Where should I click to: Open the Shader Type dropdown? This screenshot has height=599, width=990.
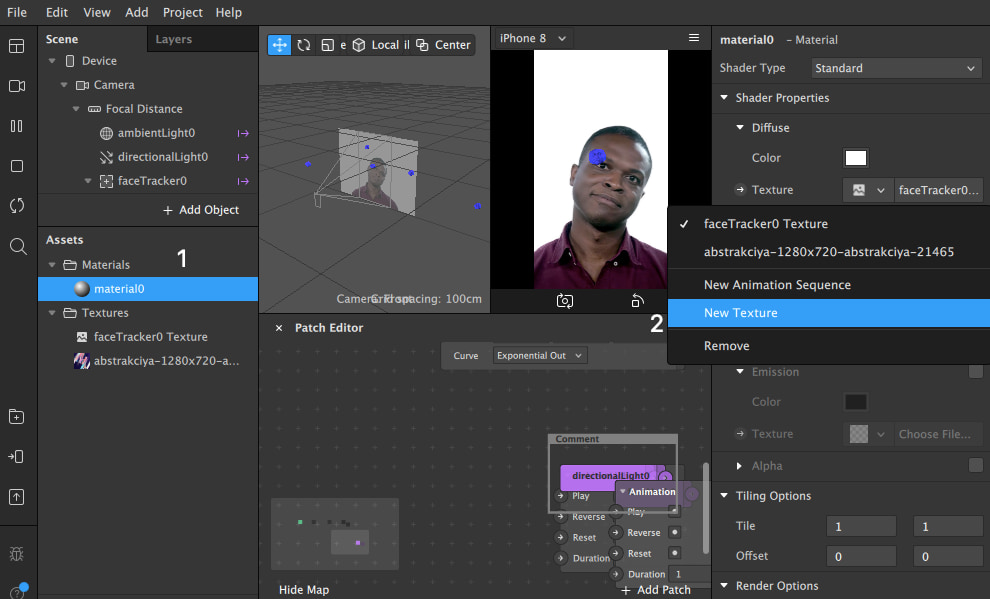coord(895,68)
